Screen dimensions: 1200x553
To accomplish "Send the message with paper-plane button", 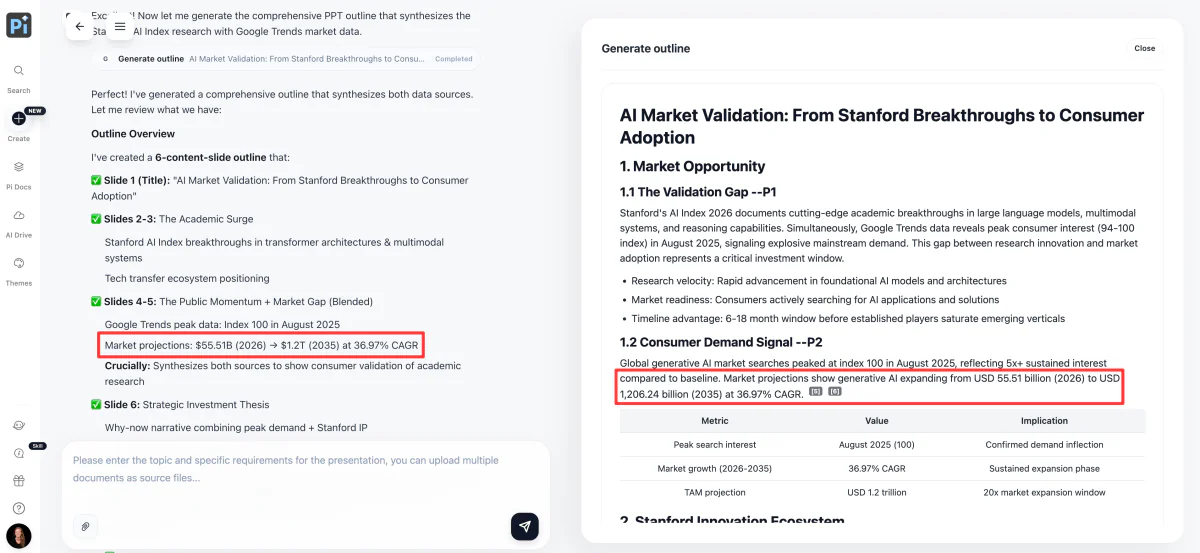I will [x=525, y=526].
